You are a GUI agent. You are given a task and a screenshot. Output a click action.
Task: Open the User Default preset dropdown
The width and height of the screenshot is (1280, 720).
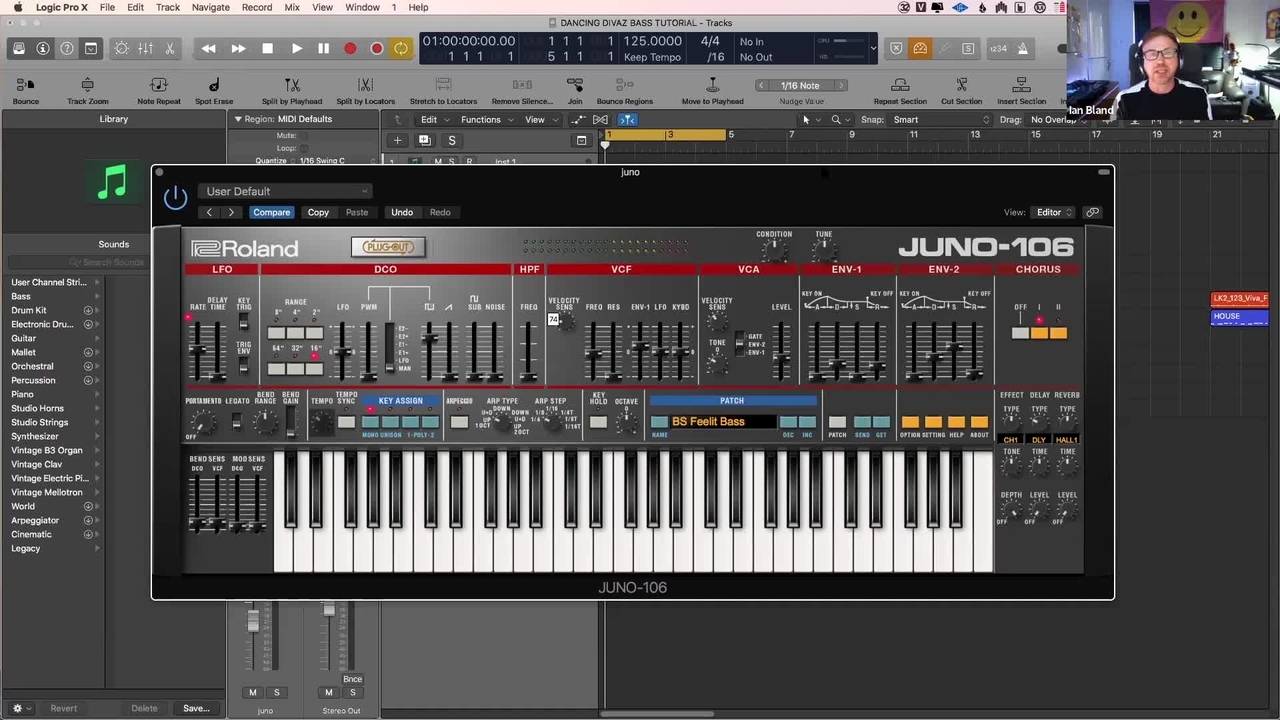coord(285,191)
